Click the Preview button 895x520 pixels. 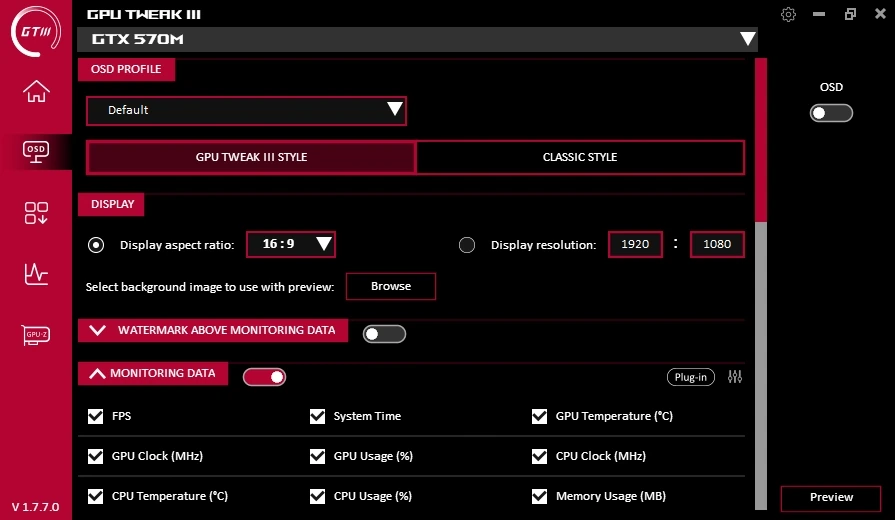point(831,497)
